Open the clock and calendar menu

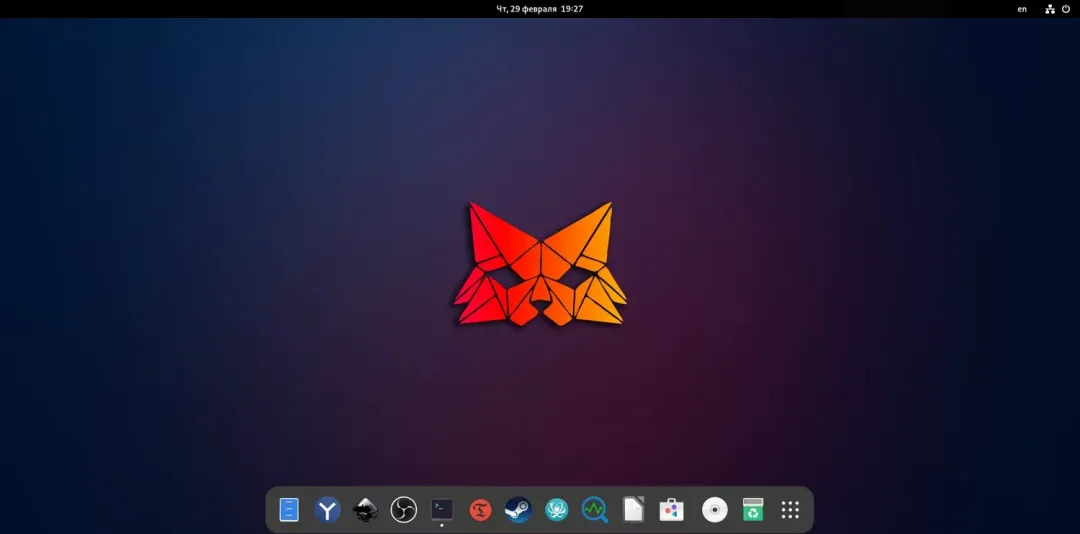(540, 9)
